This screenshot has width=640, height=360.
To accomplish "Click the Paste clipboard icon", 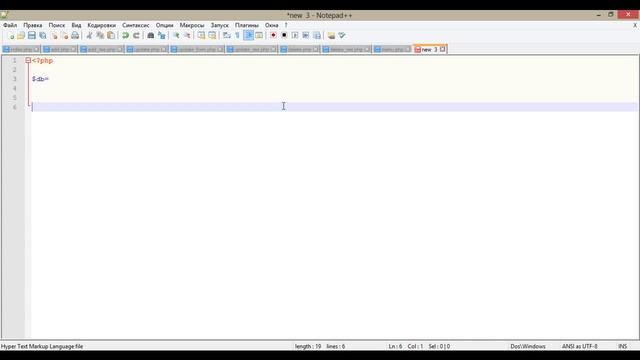I will (111, 36).
